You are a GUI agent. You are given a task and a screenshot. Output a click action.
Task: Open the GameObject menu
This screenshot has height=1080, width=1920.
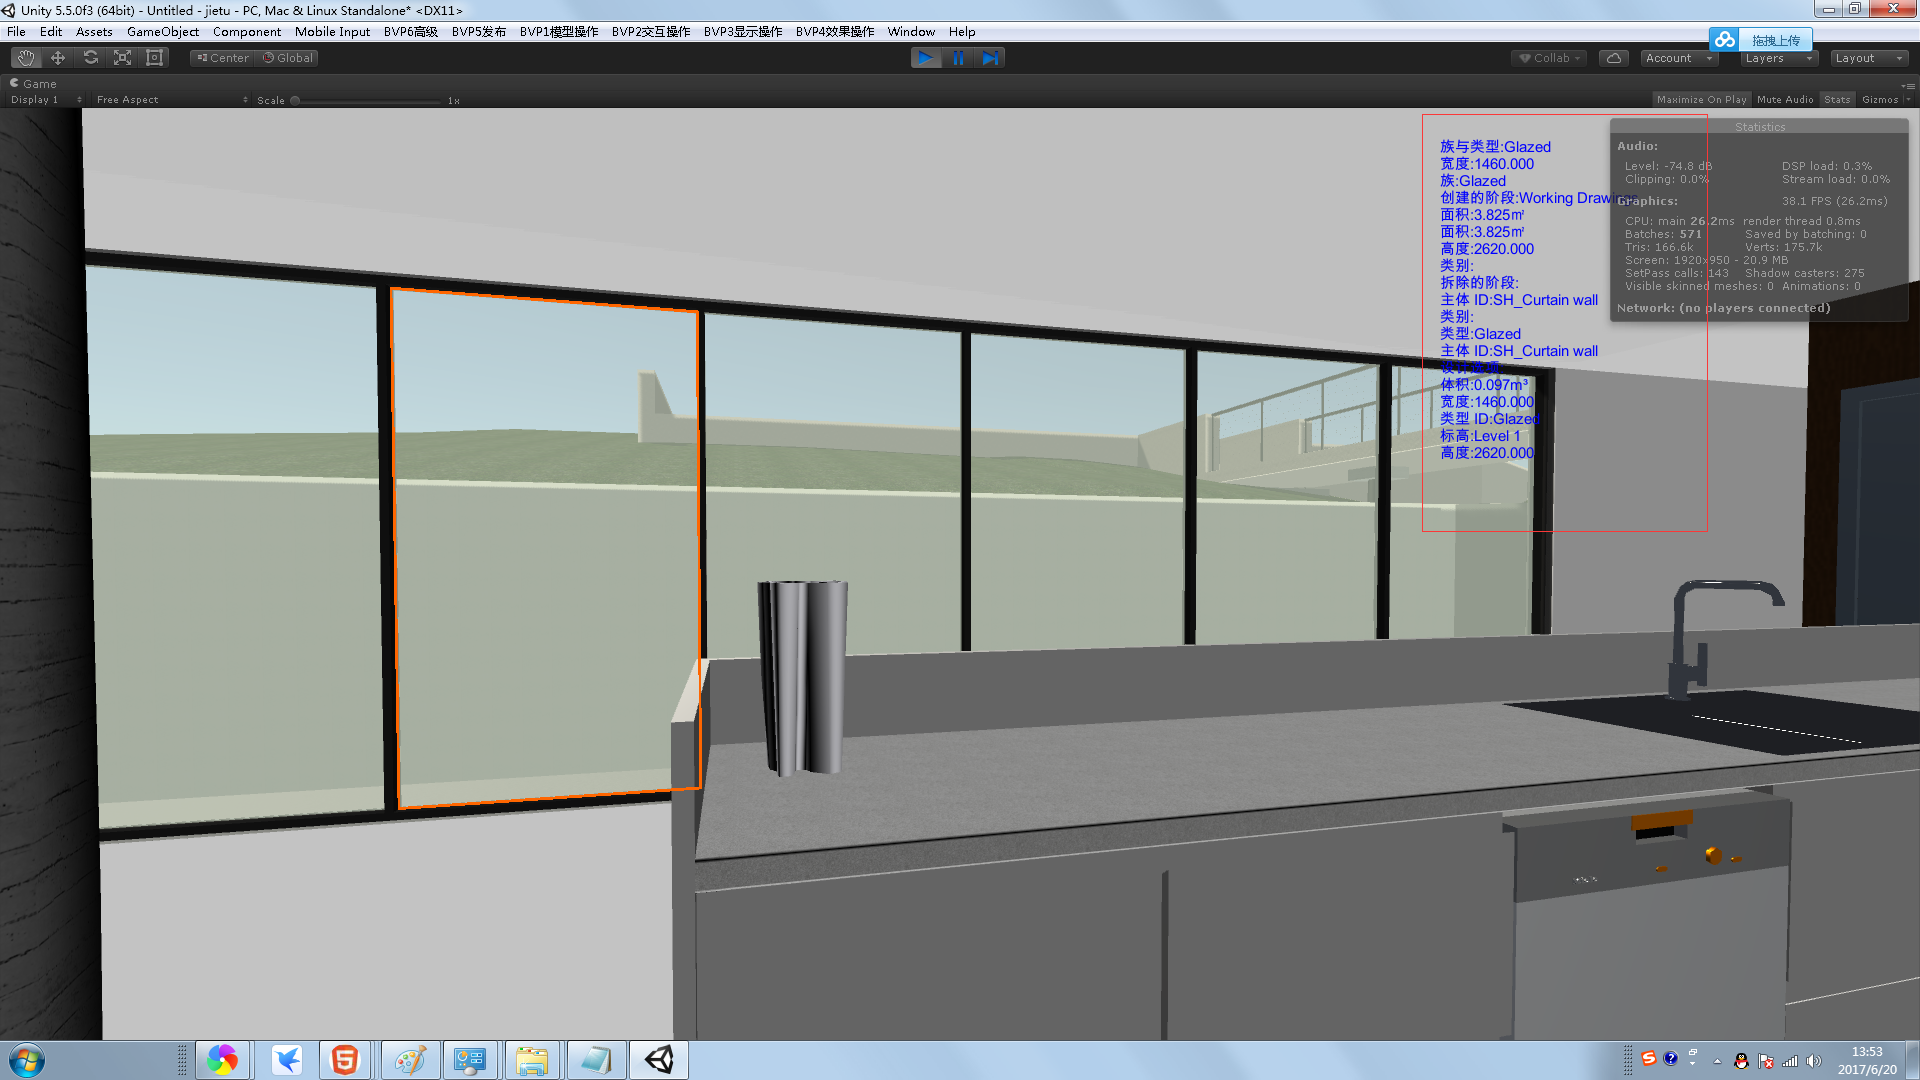click(162, 32)
